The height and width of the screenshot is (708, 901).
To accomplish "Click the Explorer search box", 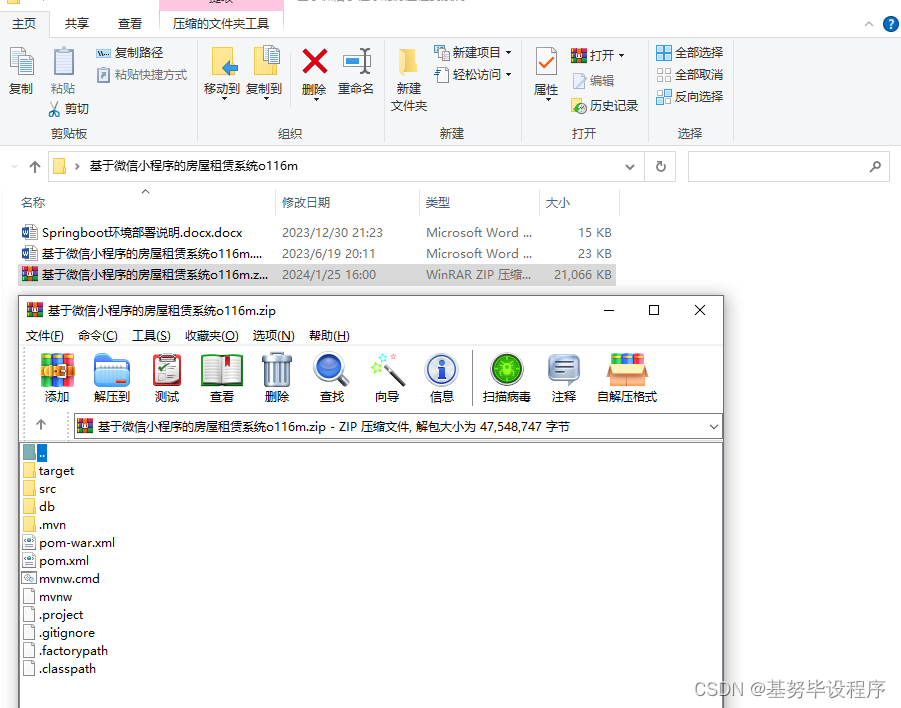I will [788, 167].
